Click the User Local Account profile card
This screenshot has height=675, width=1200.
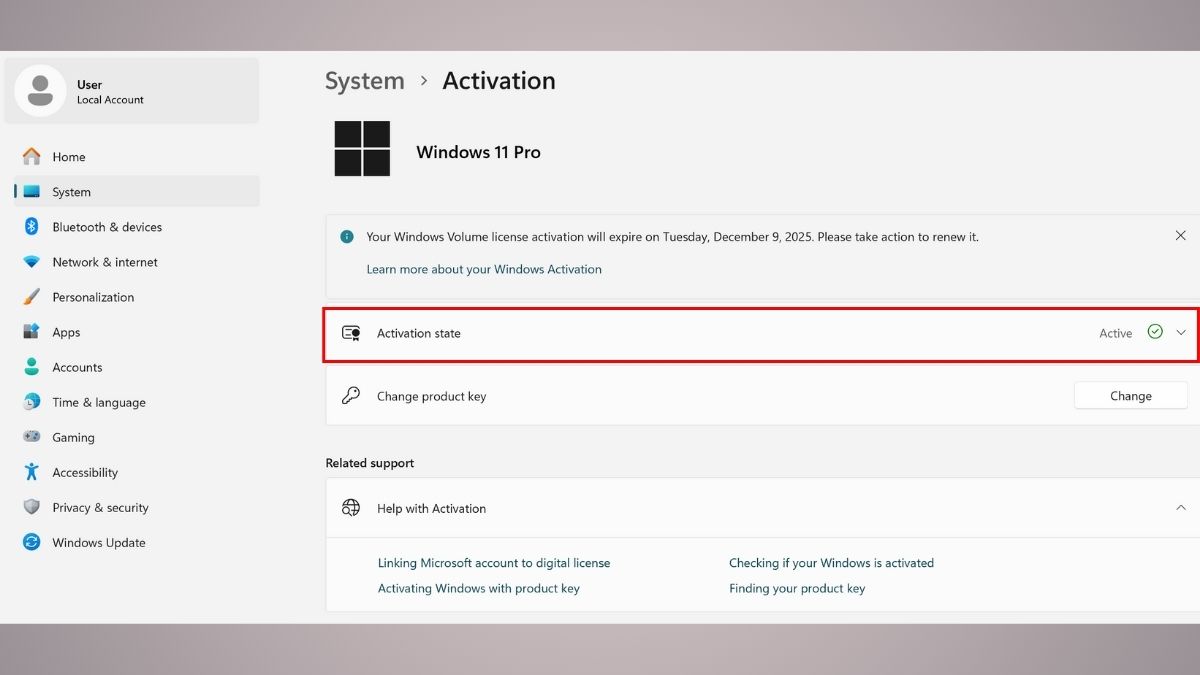pyautogui.click(x=132, y=90)
